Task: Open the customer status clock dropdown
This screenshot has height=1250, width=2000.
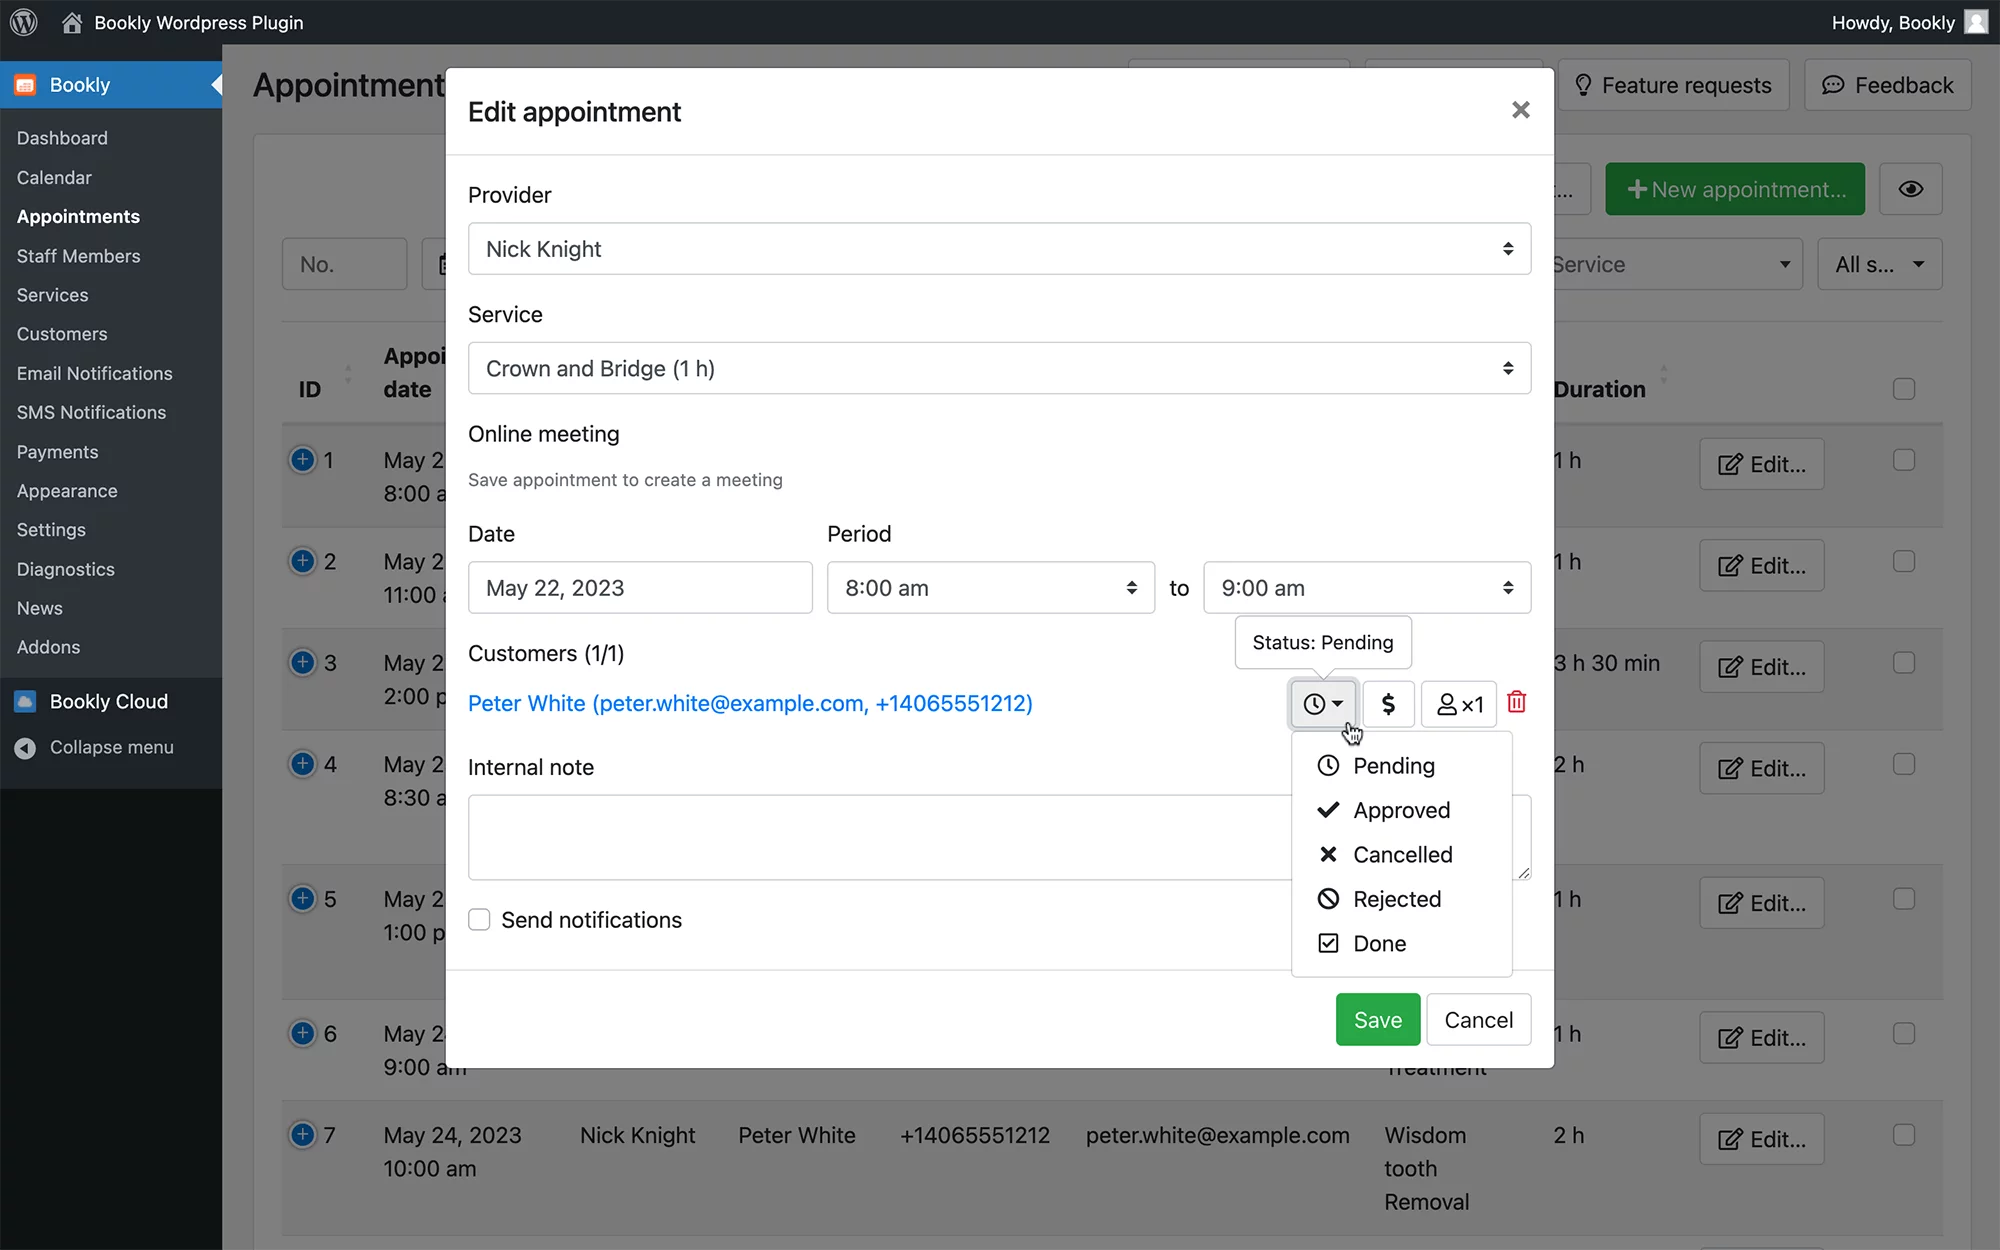Action: [1323, 704]
